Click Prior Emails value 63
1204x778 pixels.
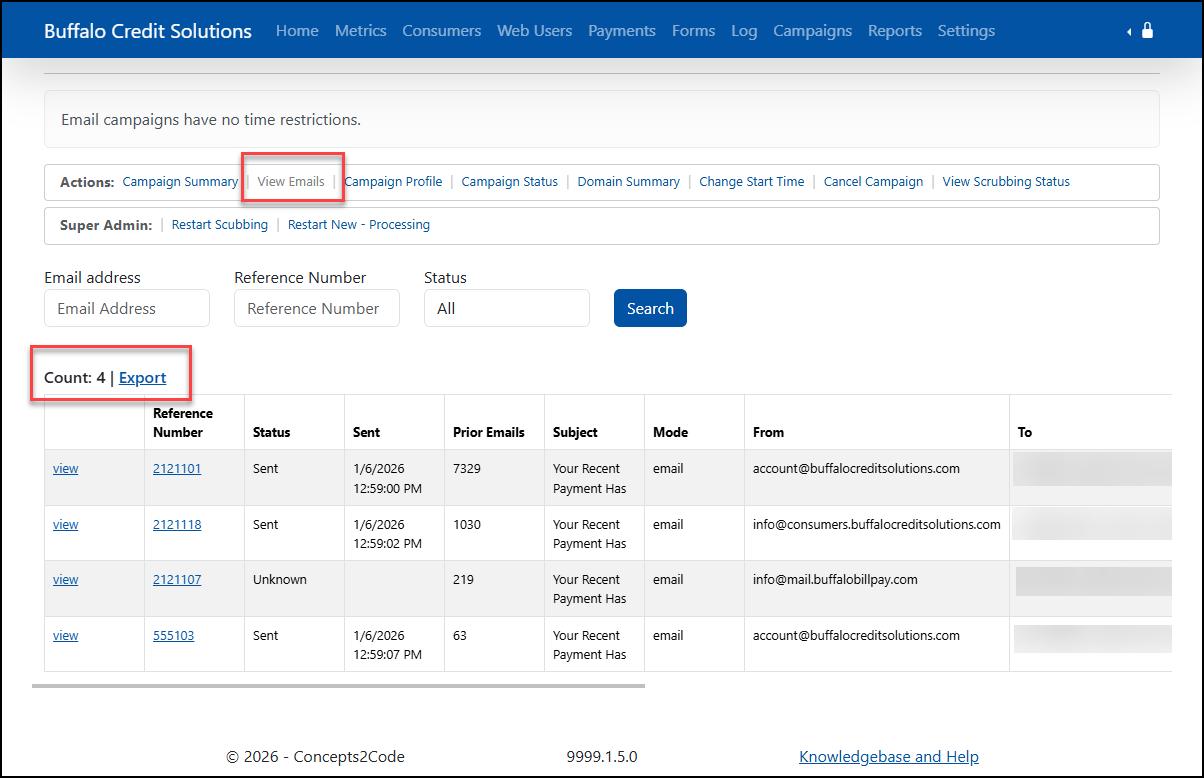(460, 635)
